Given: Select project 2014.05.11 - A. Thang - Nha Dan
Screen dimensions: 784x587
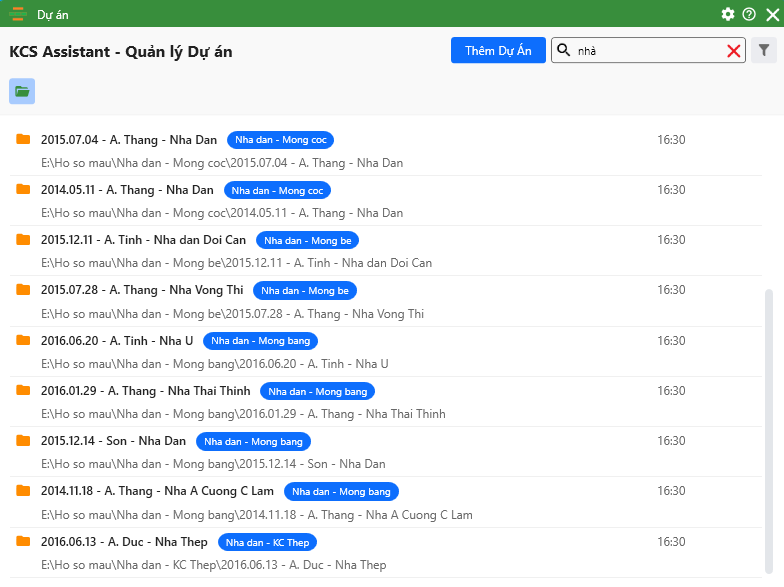Looking at the screenshot, I should 127,190.
